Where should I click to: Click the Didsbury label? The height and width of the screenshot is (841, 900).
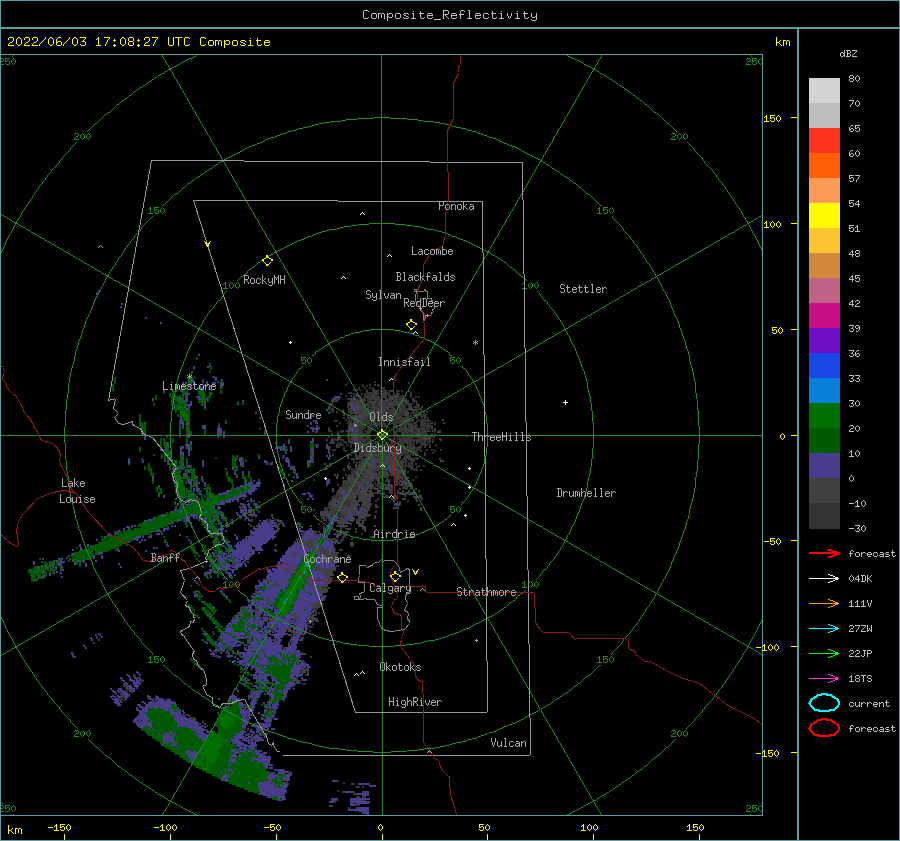[x=377, y=448]
